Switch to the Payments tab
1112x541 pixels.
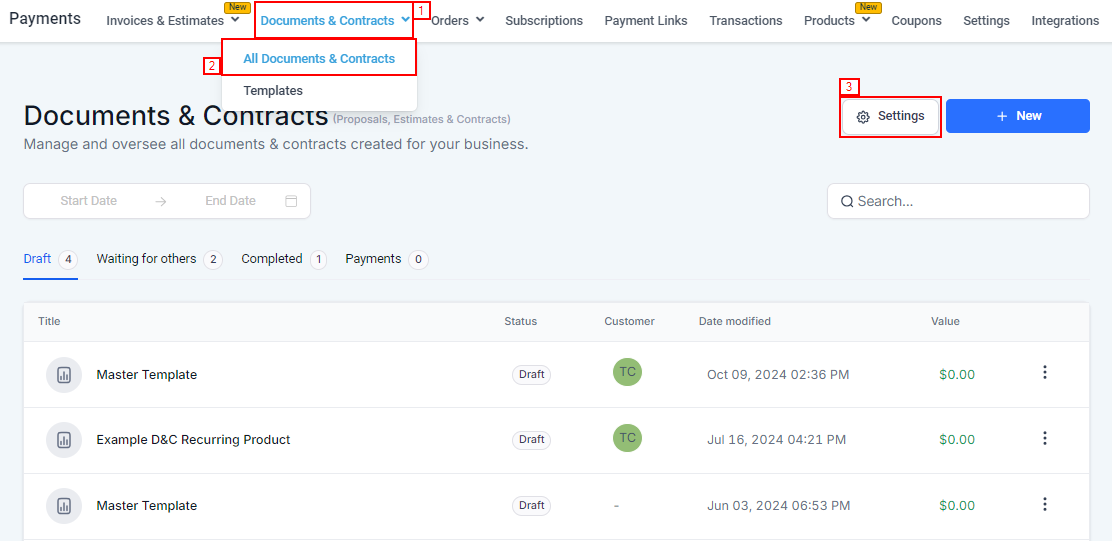(387, 260)
